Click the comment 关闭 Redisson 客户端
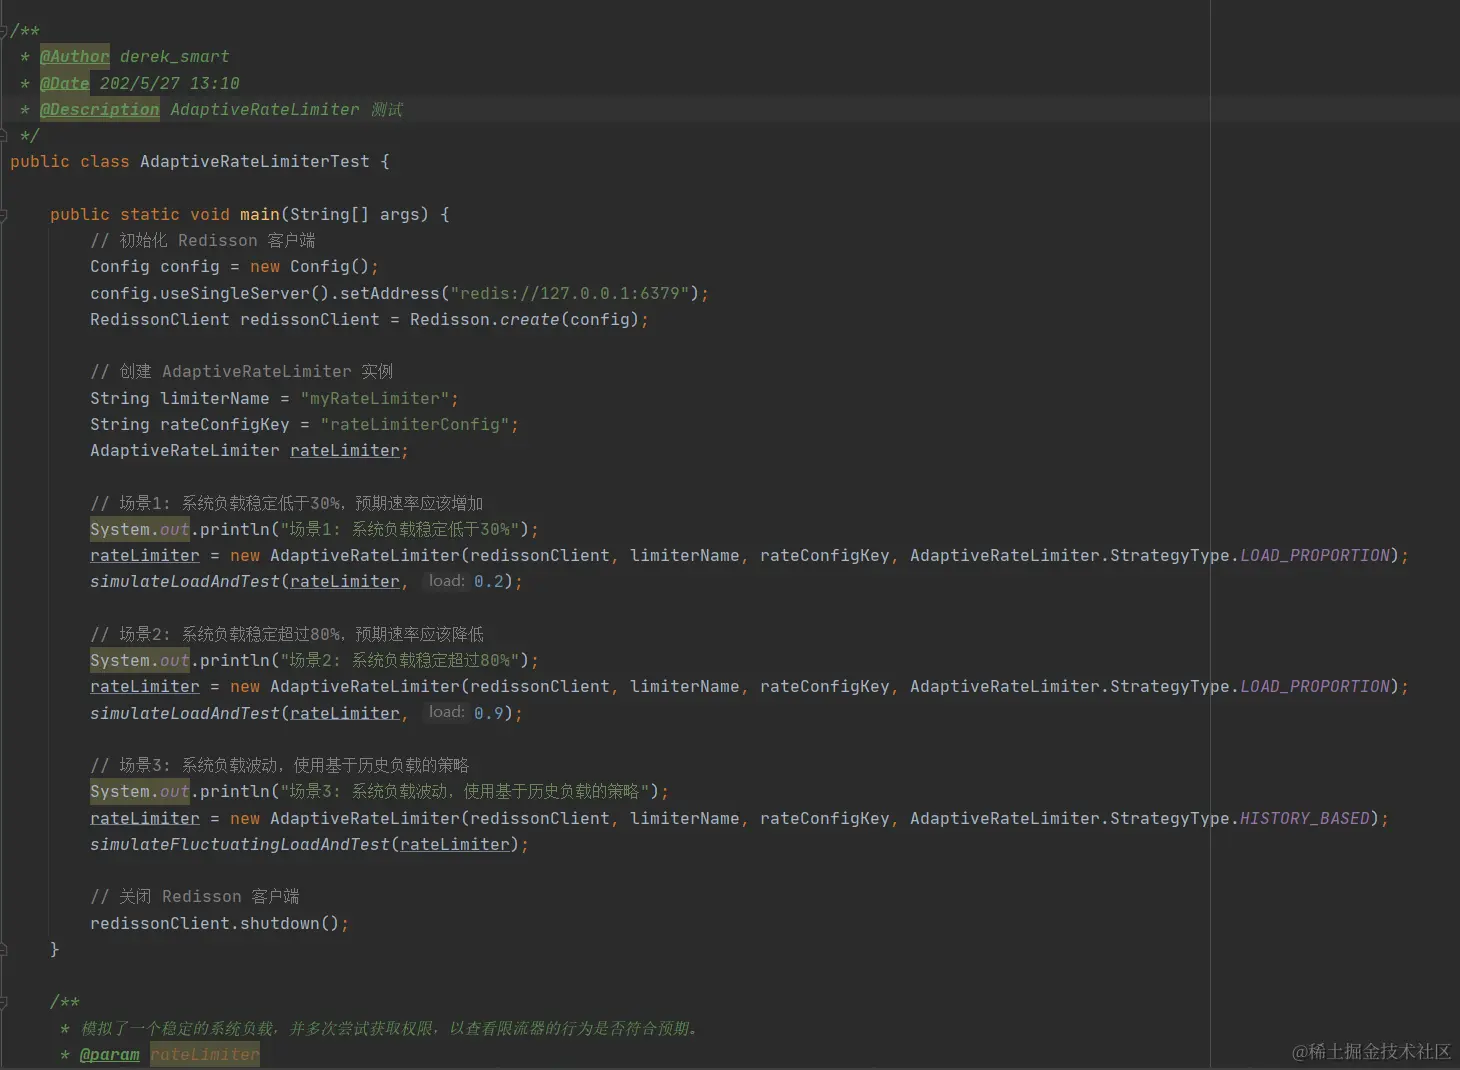The image size is (1460, 1070). 195,896
